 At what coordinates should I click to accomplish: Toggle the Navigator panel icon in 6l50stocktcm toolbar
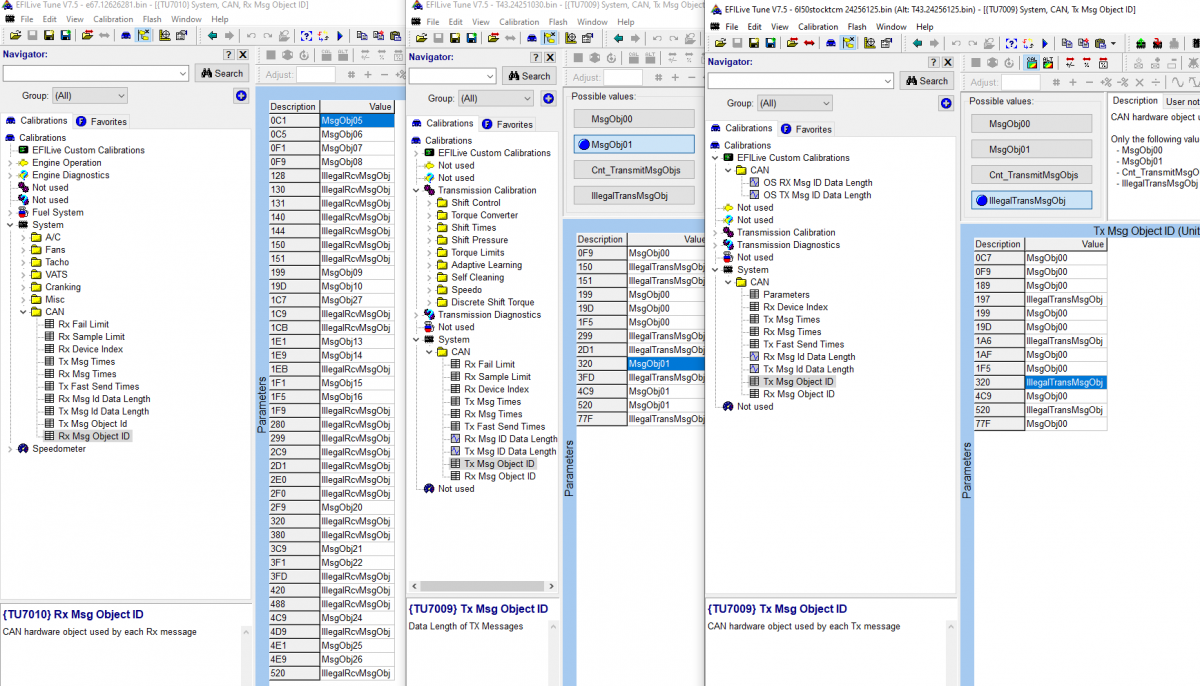coord(848,43)
